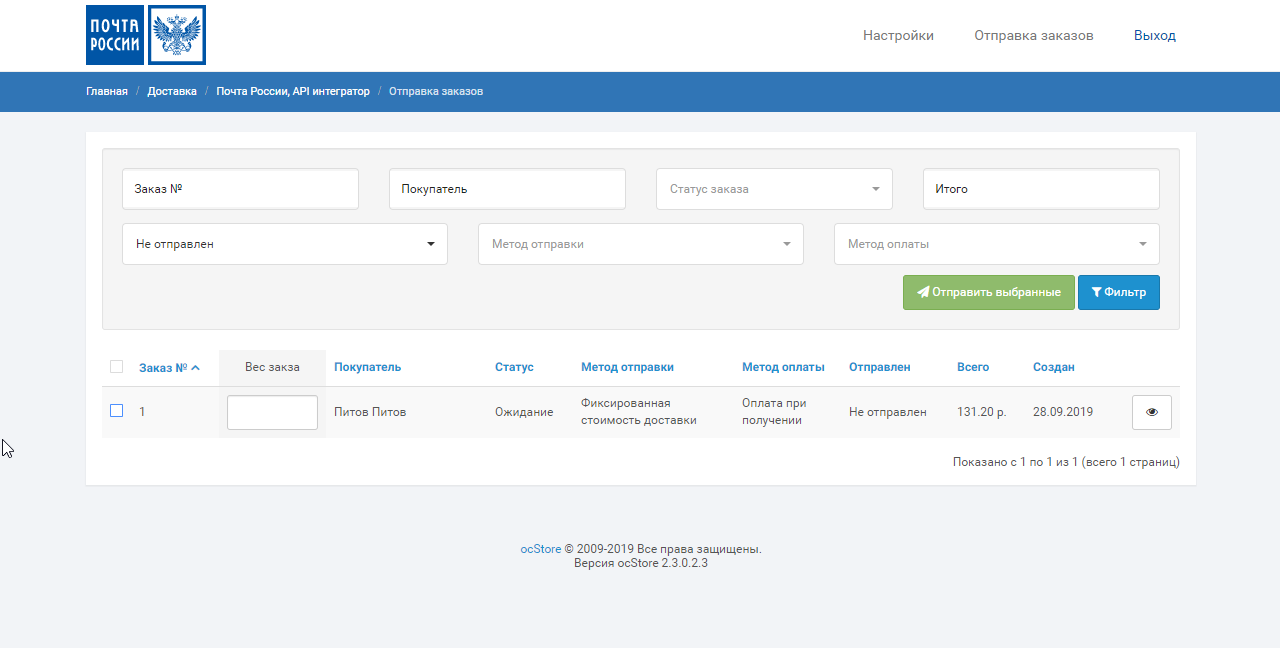This screenshot has height=648, width=1280.
Task: Expand the Не отправлен dropdown
Action: 284,244
